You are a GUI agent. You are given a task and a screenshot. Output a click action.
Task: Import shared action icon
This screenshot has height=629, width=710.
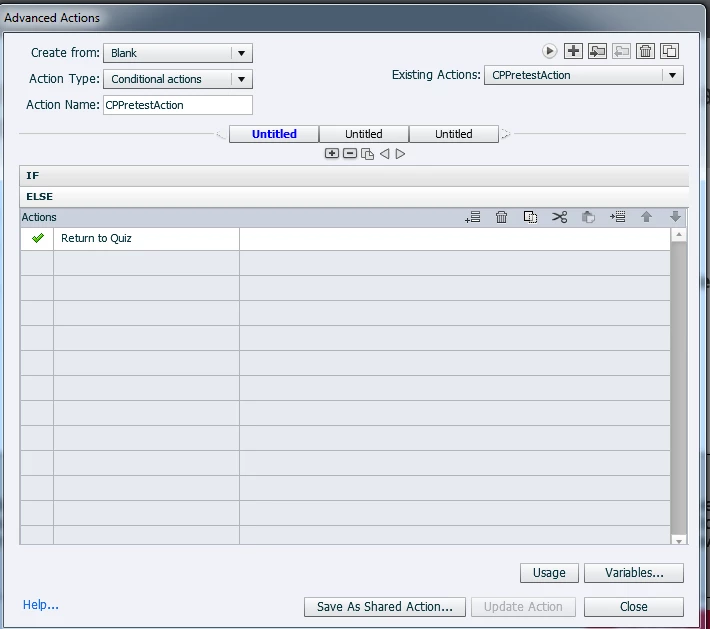point(597,51)
